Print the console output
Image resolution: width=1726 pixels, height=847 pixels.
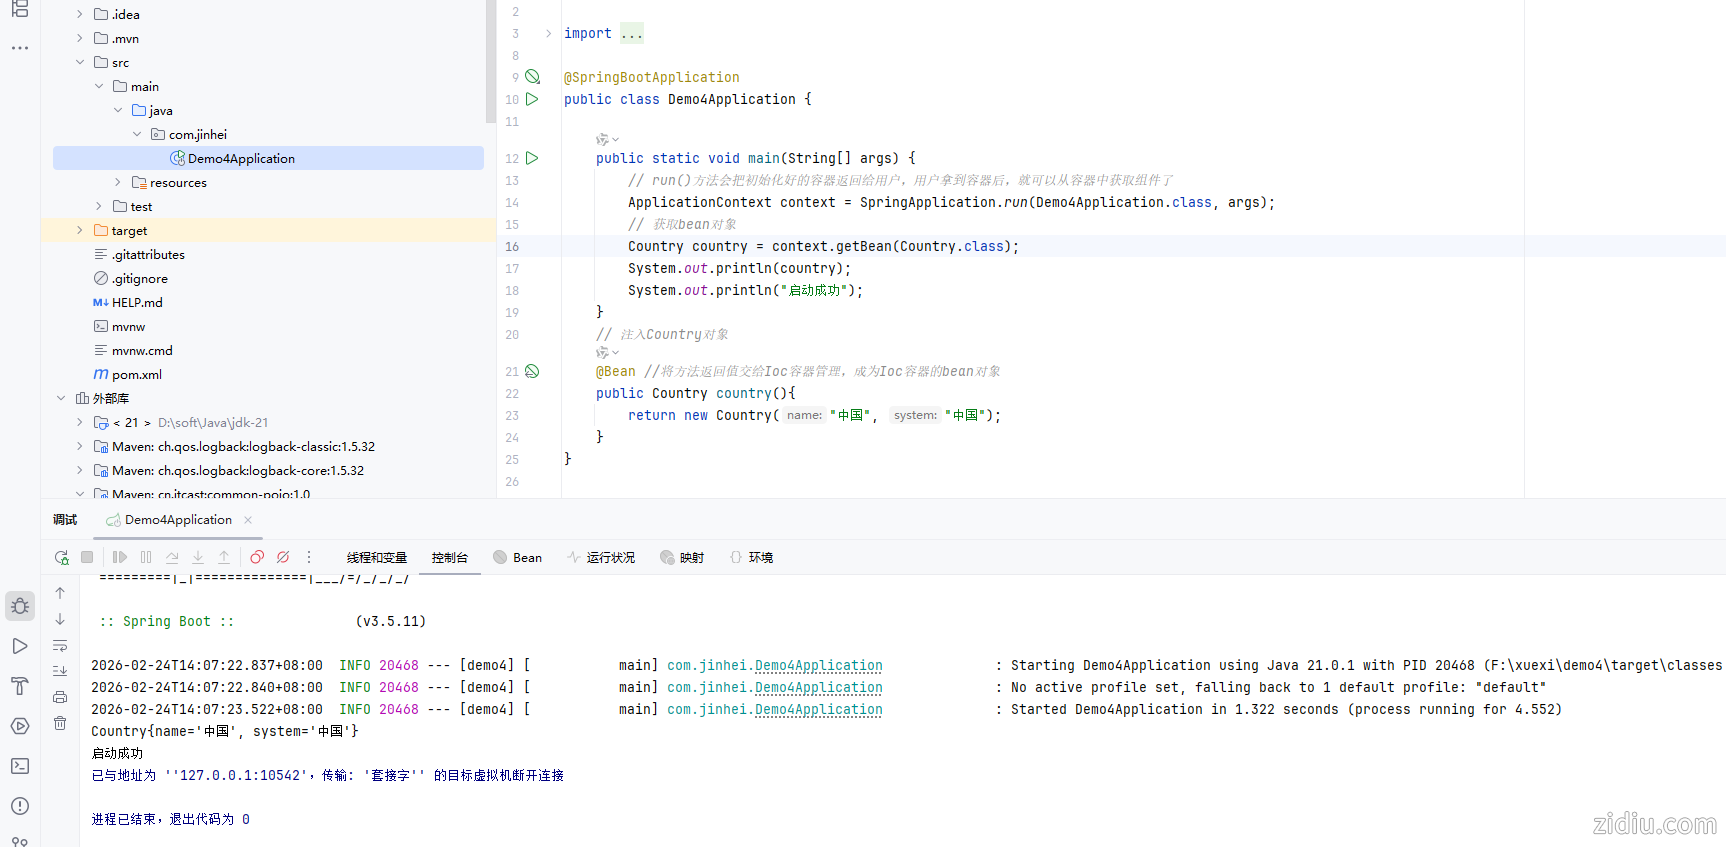(60, 697)
